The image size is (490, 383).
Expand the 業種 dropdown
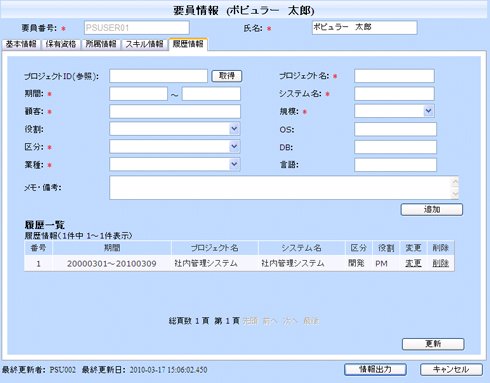(x=175, y=164)
